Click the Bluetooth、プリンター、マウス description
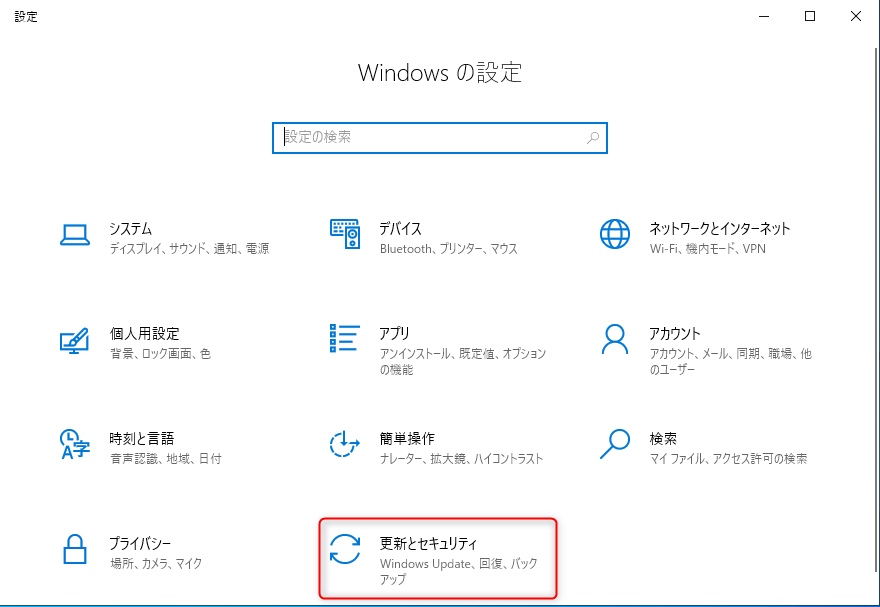Image resolution: width=880 pixels, height=607 pixels. point(448,249)
